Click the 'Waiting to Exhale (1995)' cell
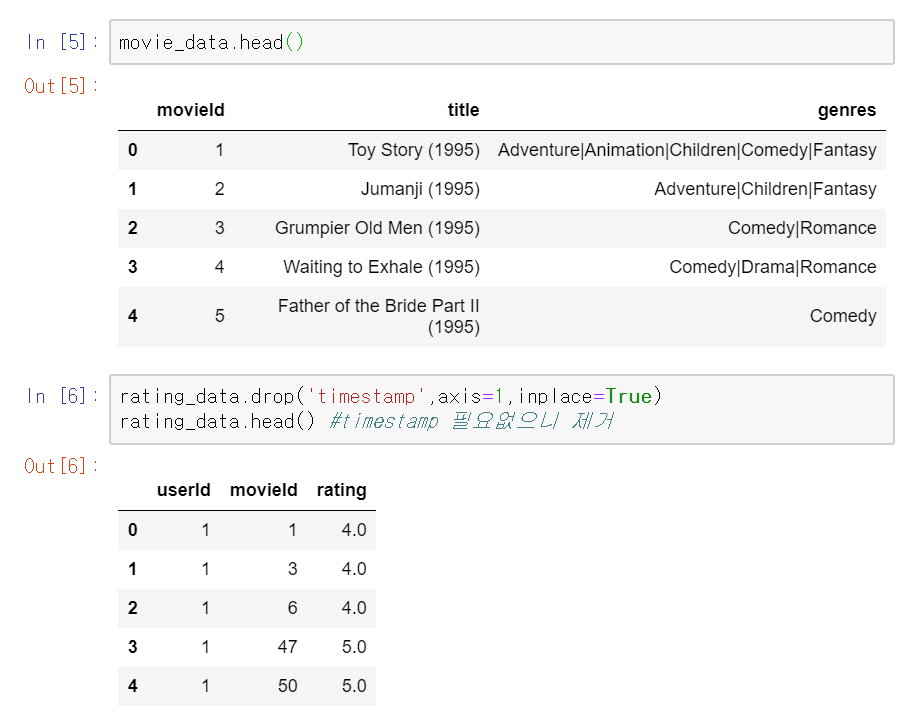This screenshot has height=714, width=908. click(x=382, y=267)
